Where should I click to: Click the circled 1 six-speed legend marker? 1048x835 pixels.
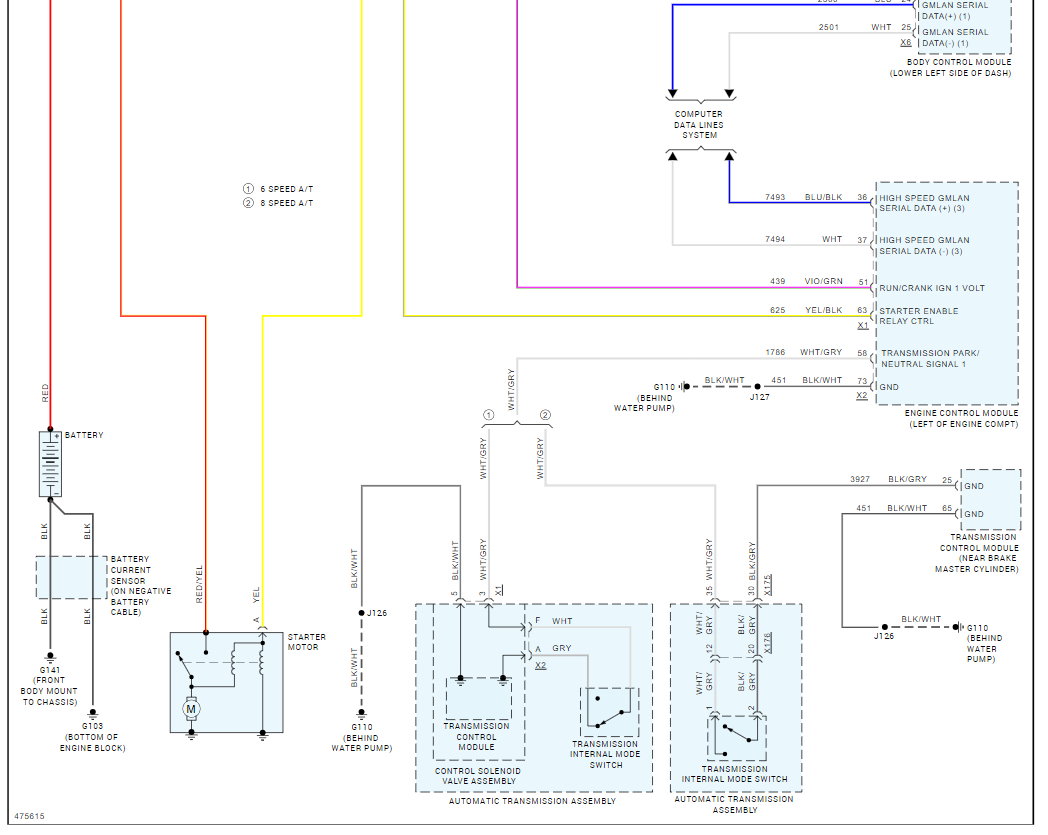click(249, 189)
